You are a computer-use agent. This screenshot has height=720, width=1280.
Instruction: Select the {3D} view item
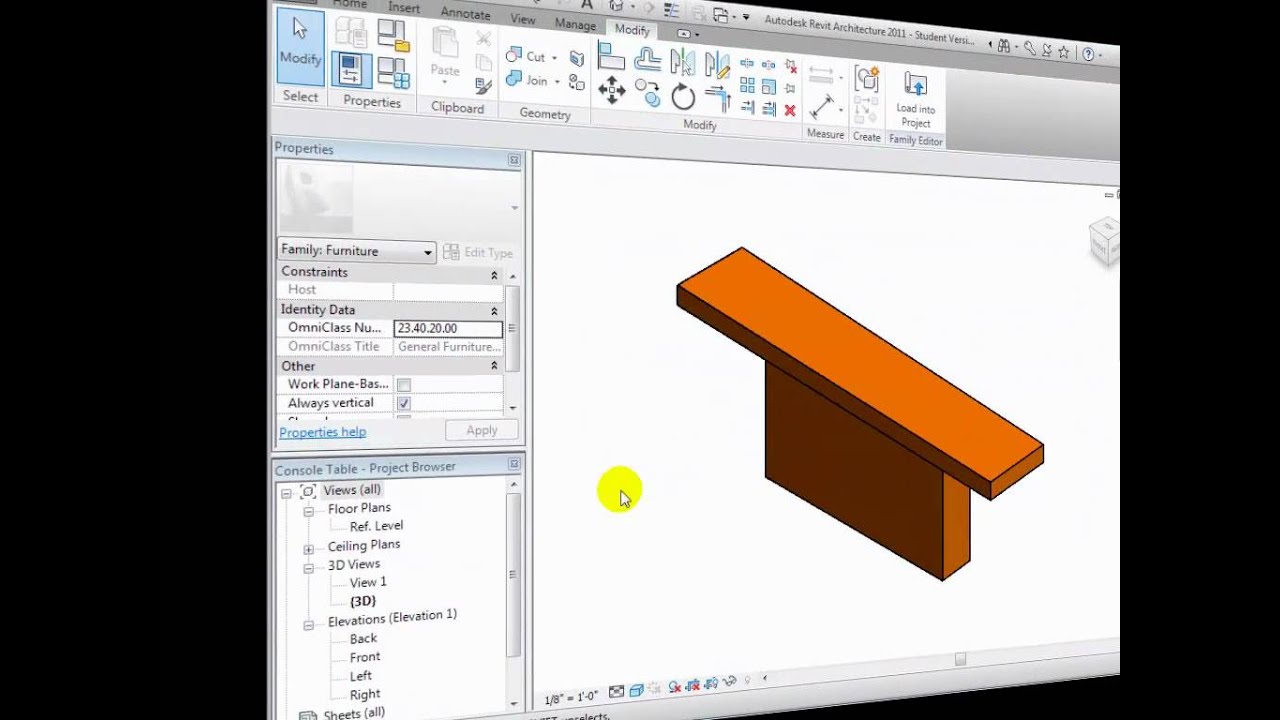click(x=363, y=601)
